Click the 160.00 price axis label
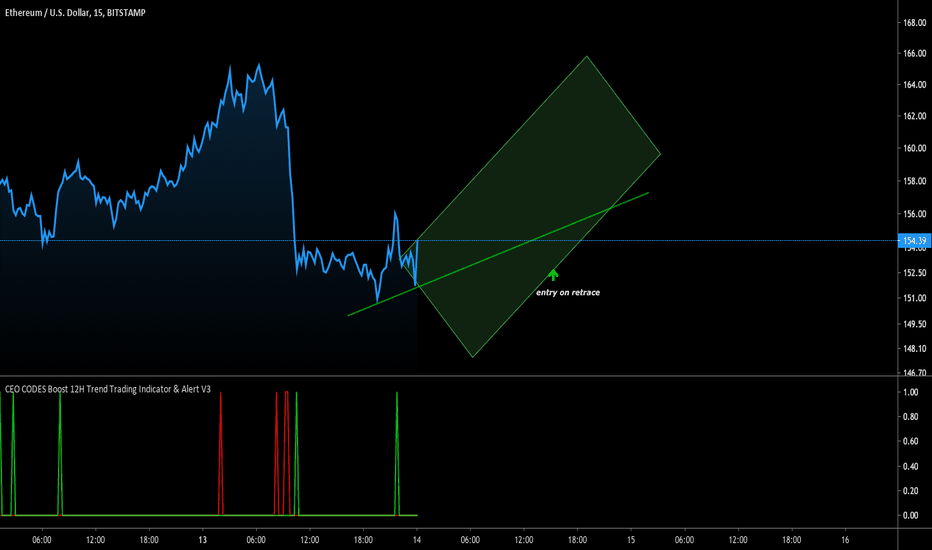Screen dimensions: 932x550 [x=915, y=148]
